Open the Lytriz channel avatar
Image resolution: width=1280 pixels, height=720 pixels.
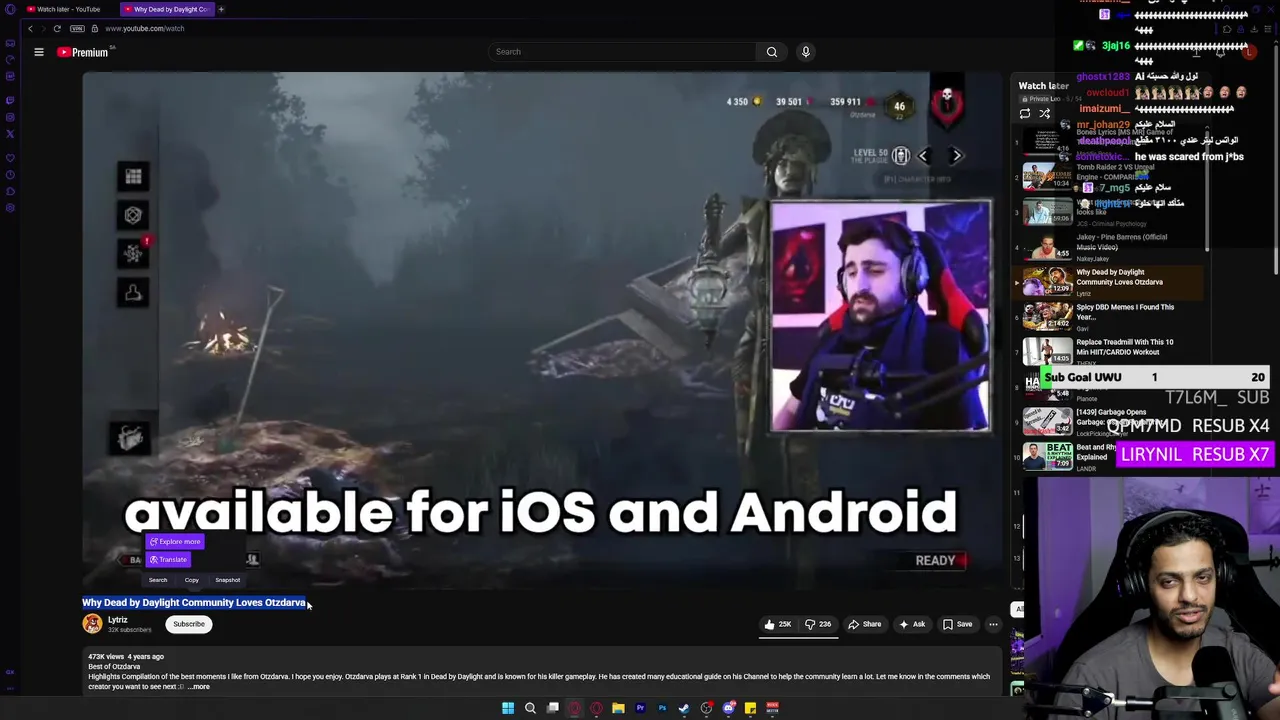(92, 624)
